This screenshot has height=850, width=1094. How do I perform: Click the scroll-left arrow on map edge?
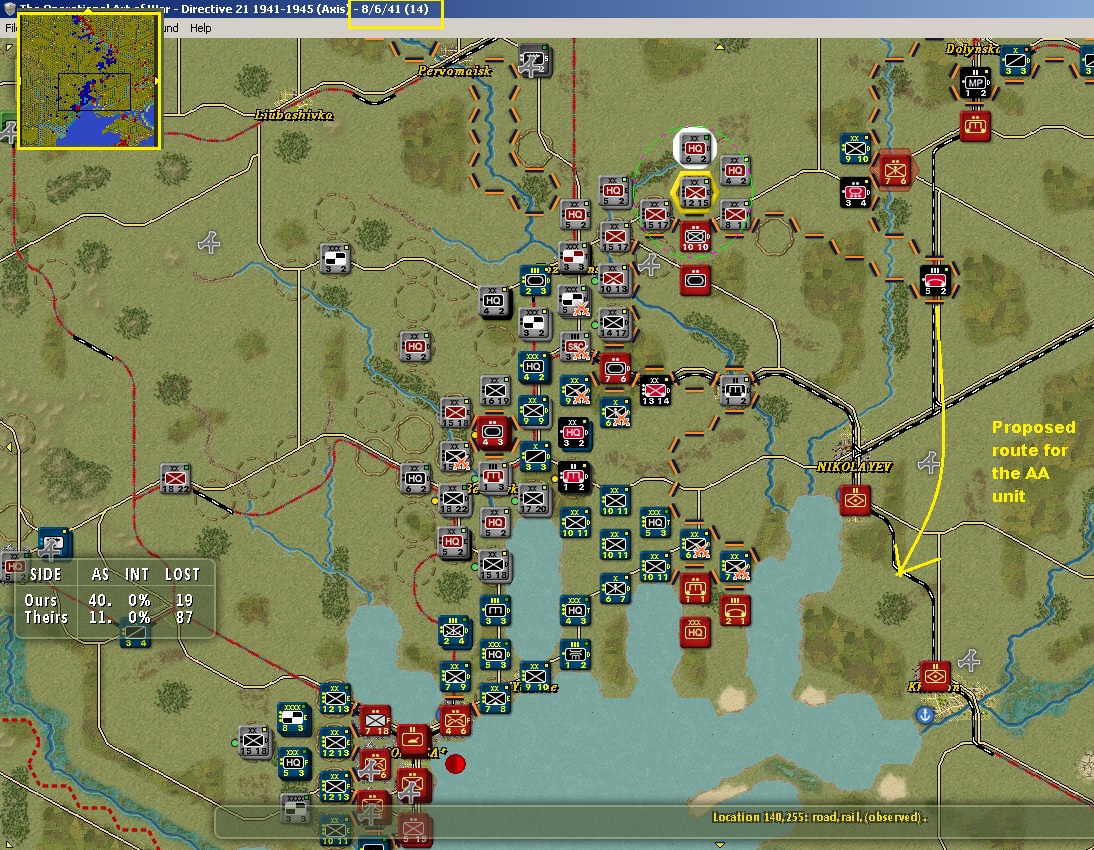[x=9, y=447]
